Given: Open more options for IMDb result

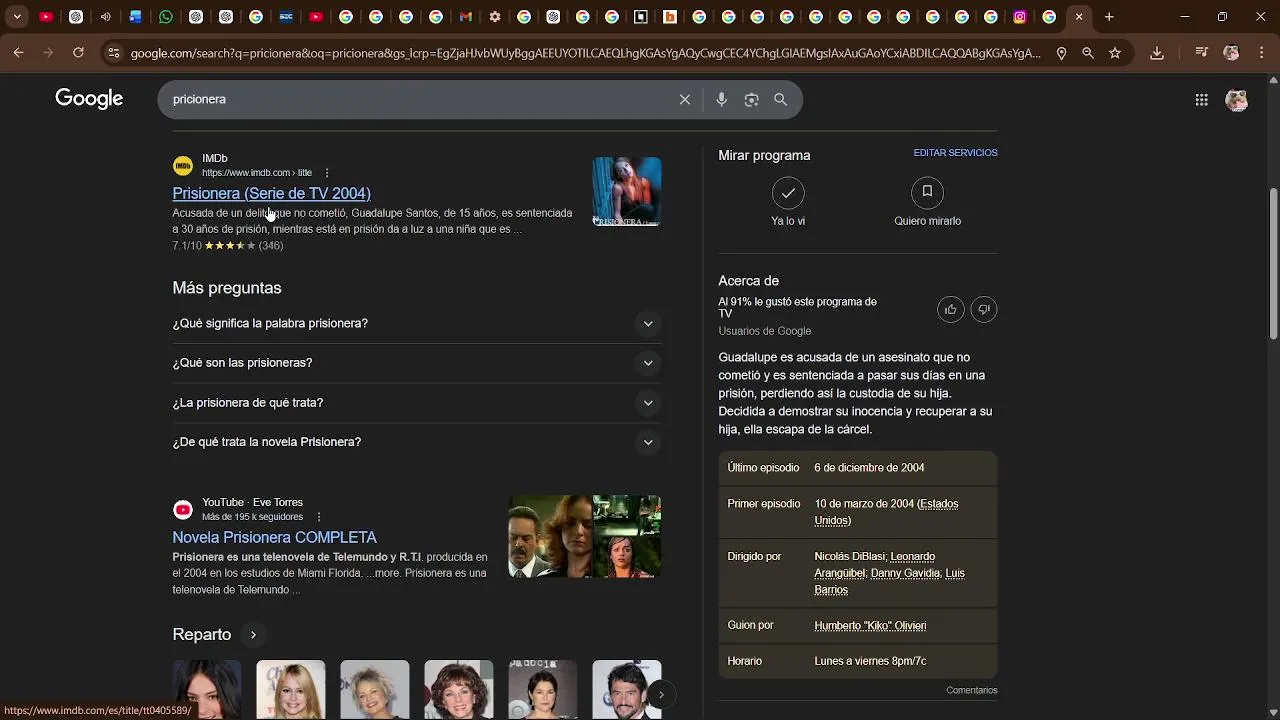Looking at the screenshot, I should point(326,173).
